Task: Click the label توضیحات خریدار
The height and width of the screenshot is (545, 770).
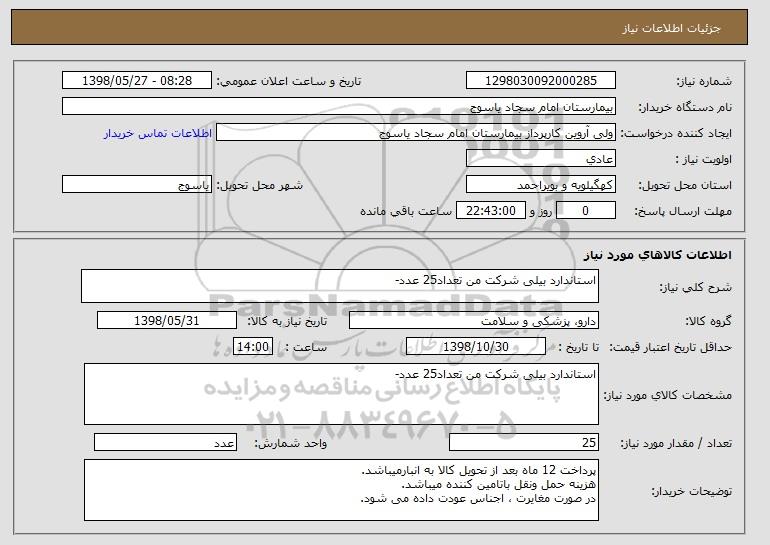Action: 691,490
